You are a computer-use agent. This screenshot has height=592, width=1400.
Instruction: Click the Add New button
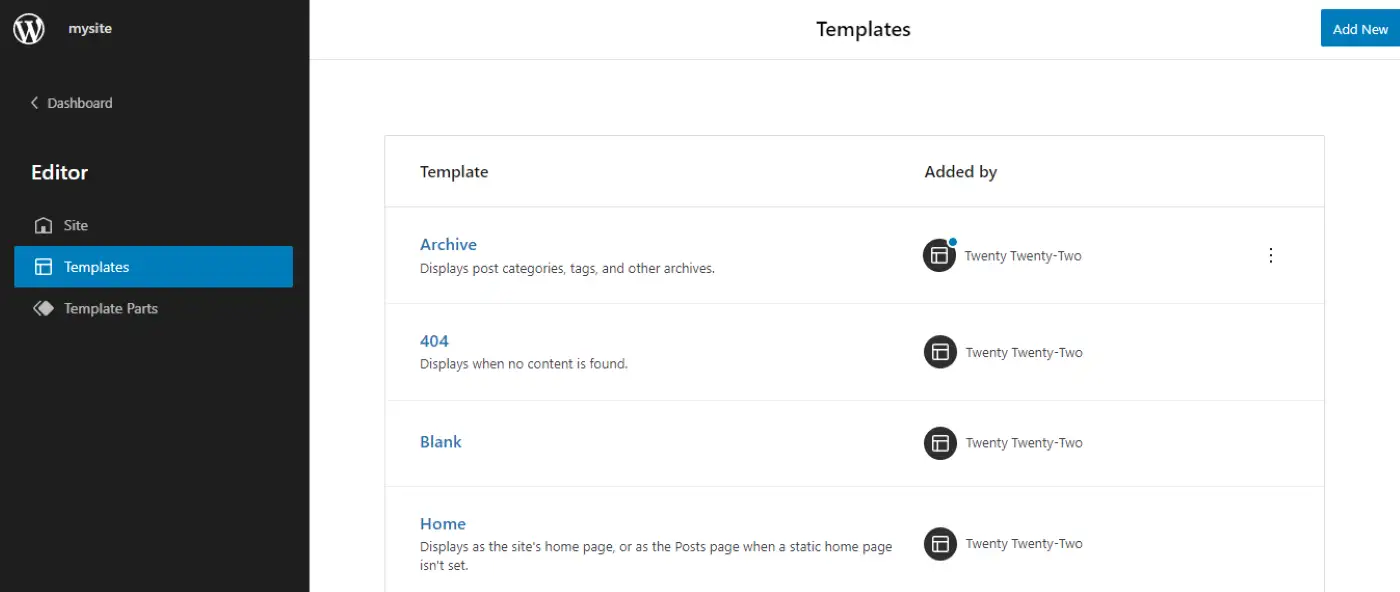[x=1360, y=29]
